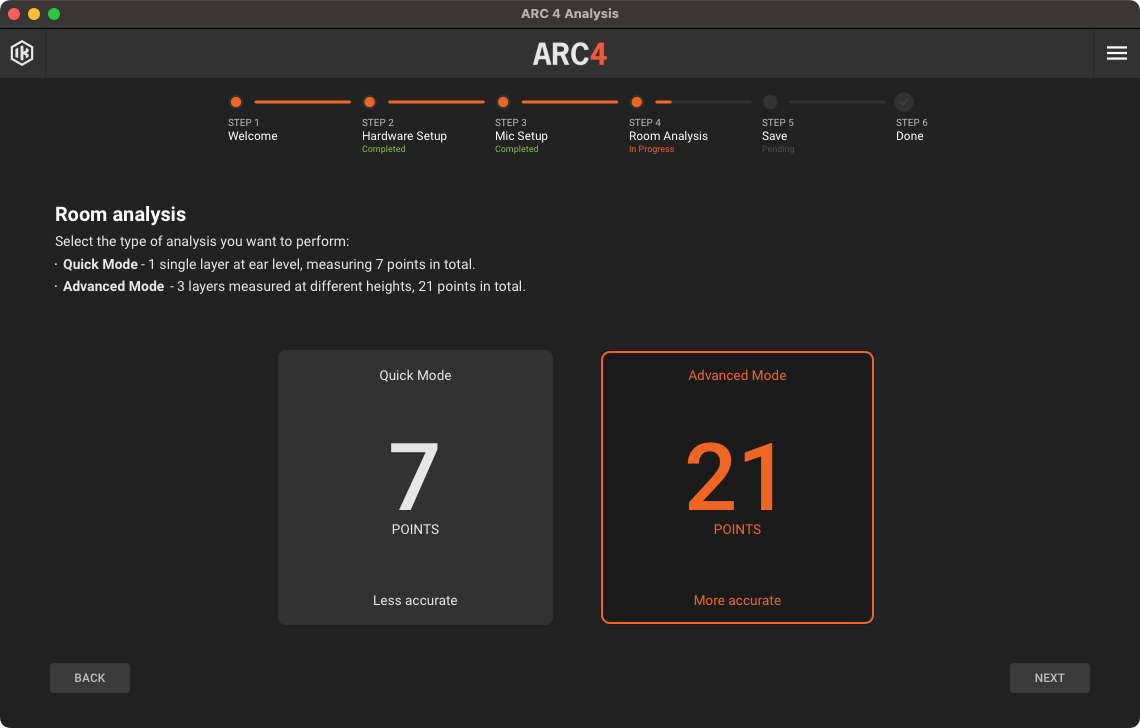Proceed with the NEXT button
The width and height of the screenshot is (1140, 728).
point(1049,678)
